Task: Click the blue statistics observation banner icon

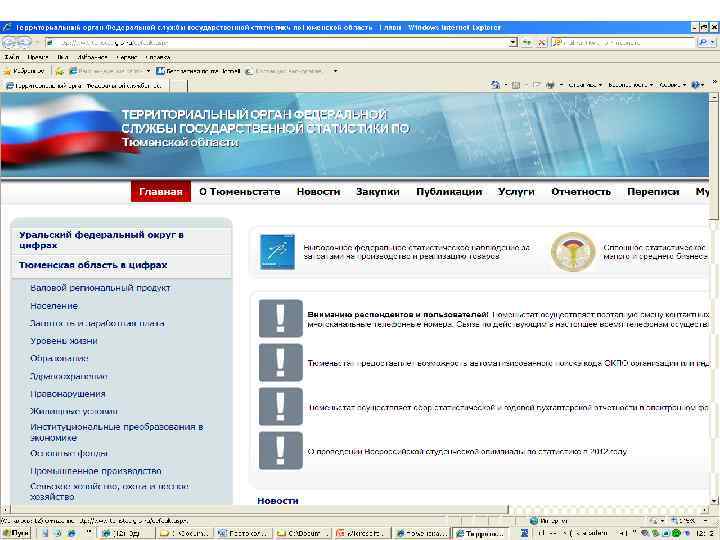Action: pyautogui.click(x=277, y=252)
